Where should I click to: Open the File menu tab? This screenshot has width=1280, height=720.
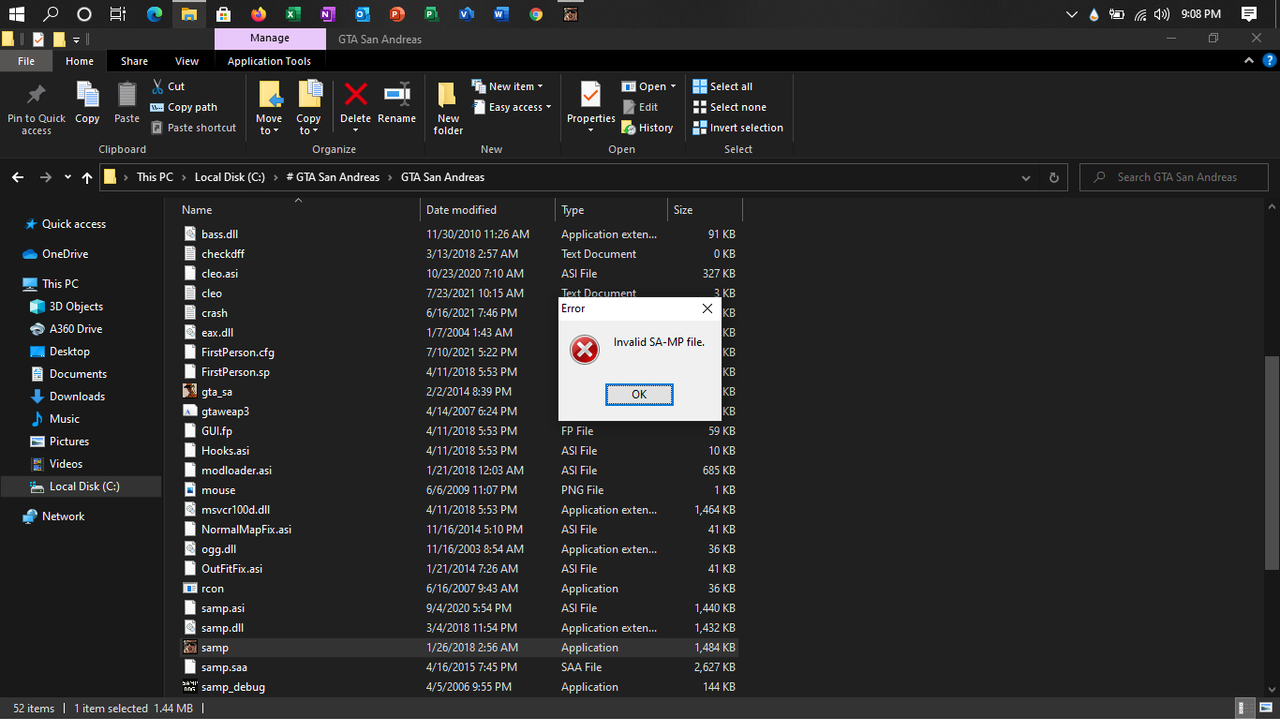click(27, 61)
